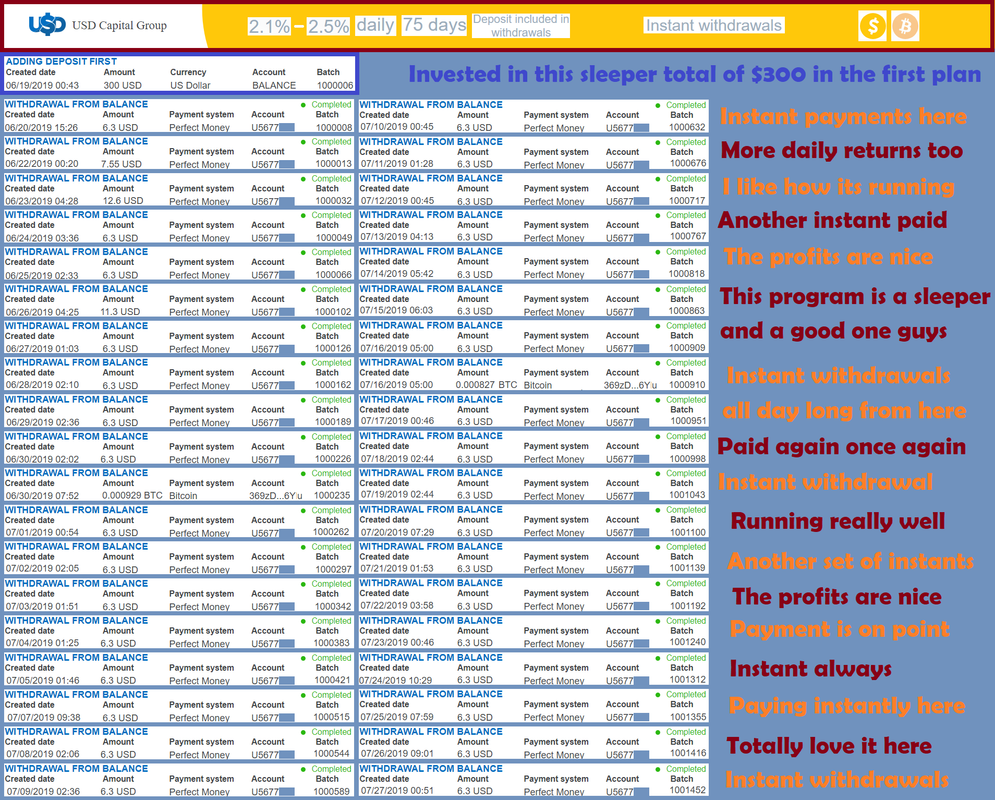
Task: Click 'Instant payments here' comment
Action: [x=843, y=117]
